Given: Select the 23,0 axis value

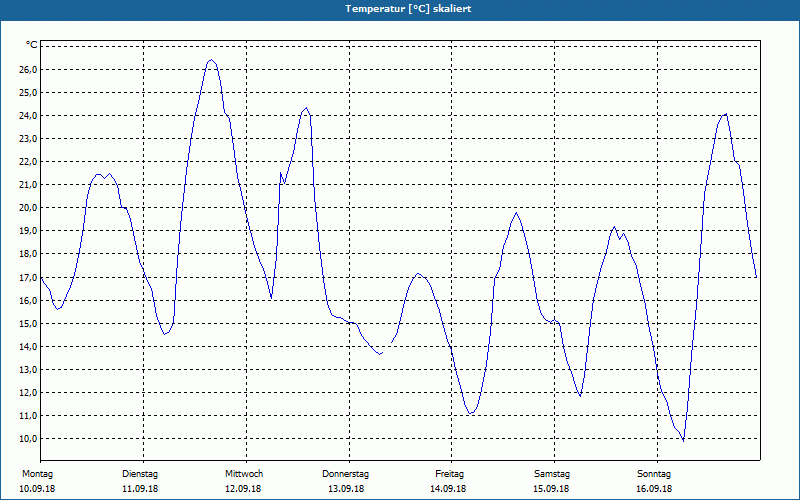Looking at the screenshot, I should (x=28, y=139).
